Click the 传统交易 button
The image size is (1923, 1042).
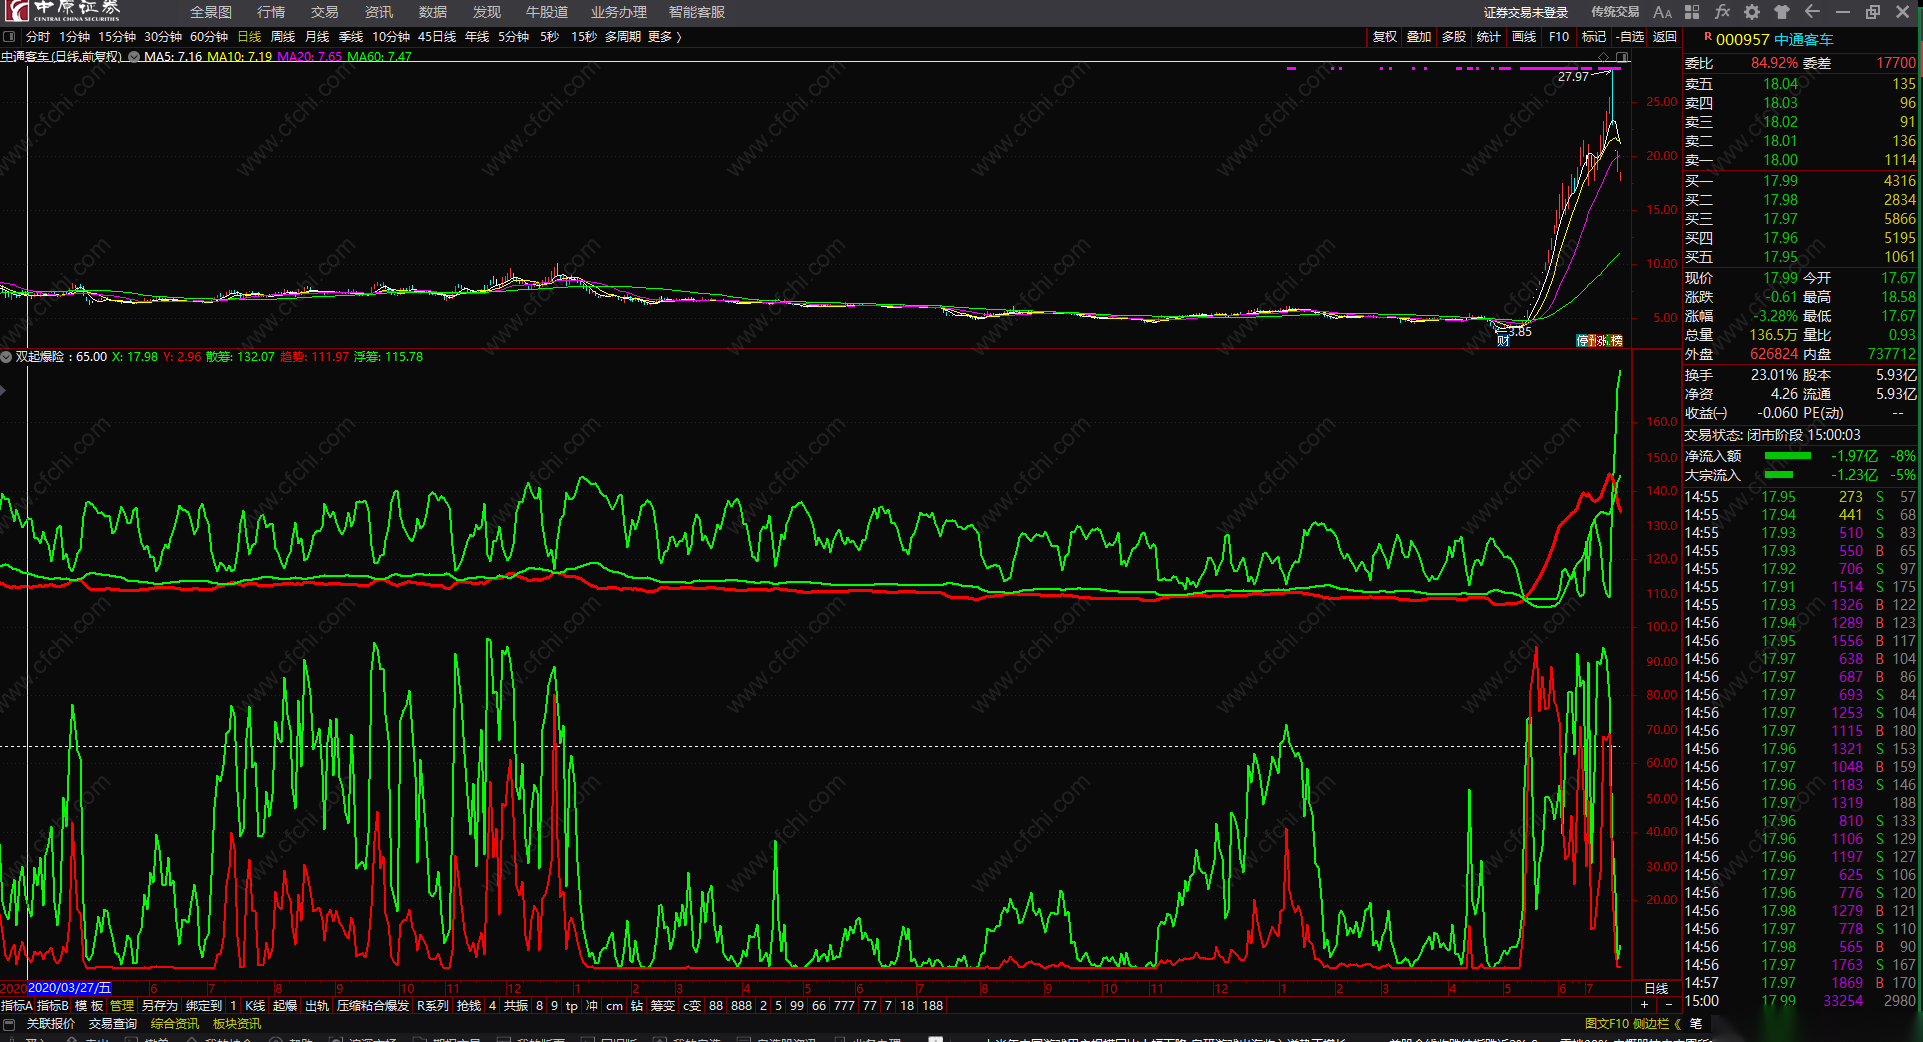pos(1615,12)
